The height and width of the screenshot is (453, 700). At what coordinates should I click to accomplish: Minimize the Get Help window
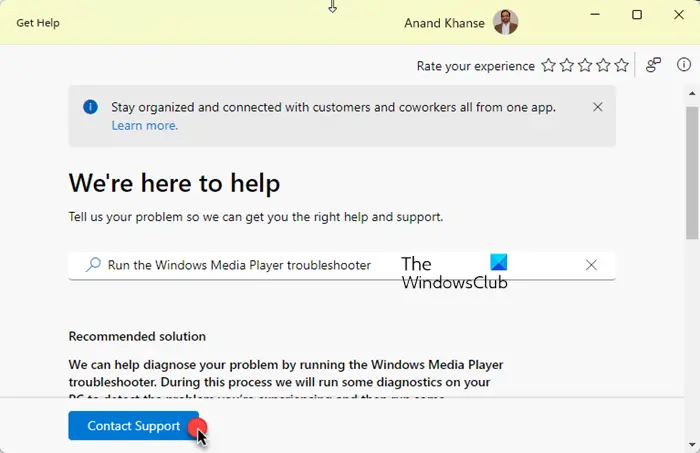pyautogui.click(x=595, y=15)
